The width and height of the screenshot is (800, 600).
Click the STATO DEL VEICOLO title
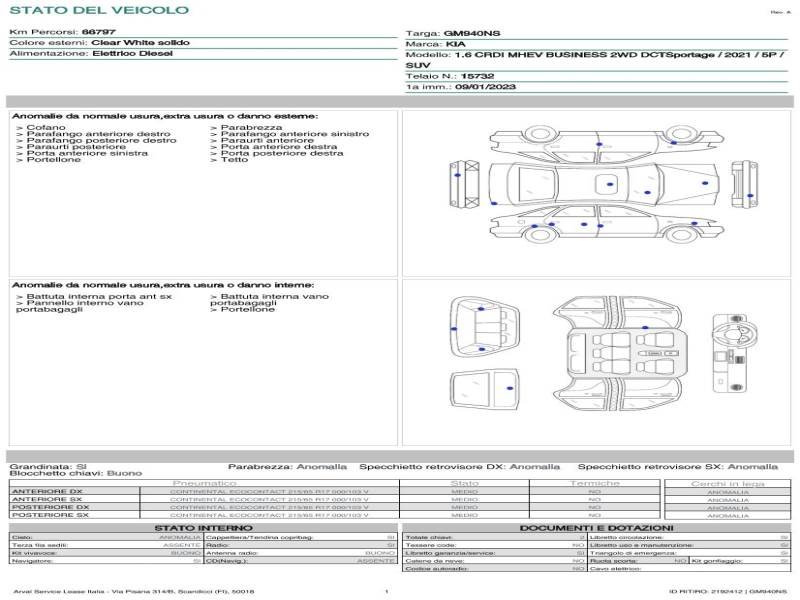(99, 10)
